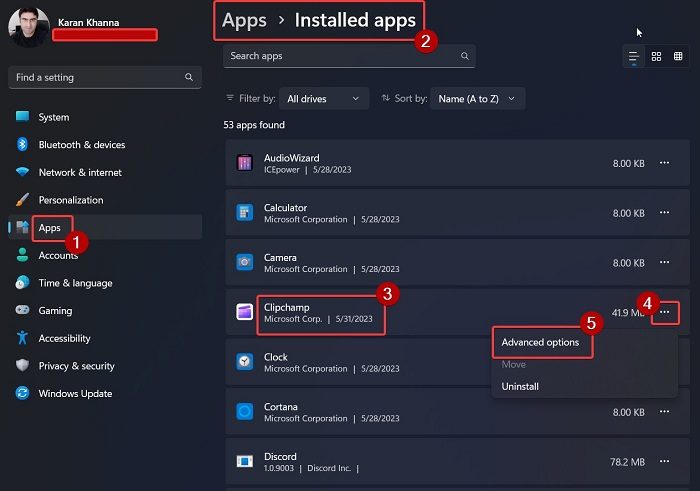Open Windows Update sync icon
The width and height of the screenshot is (700, 491).
tap(22, 393)
